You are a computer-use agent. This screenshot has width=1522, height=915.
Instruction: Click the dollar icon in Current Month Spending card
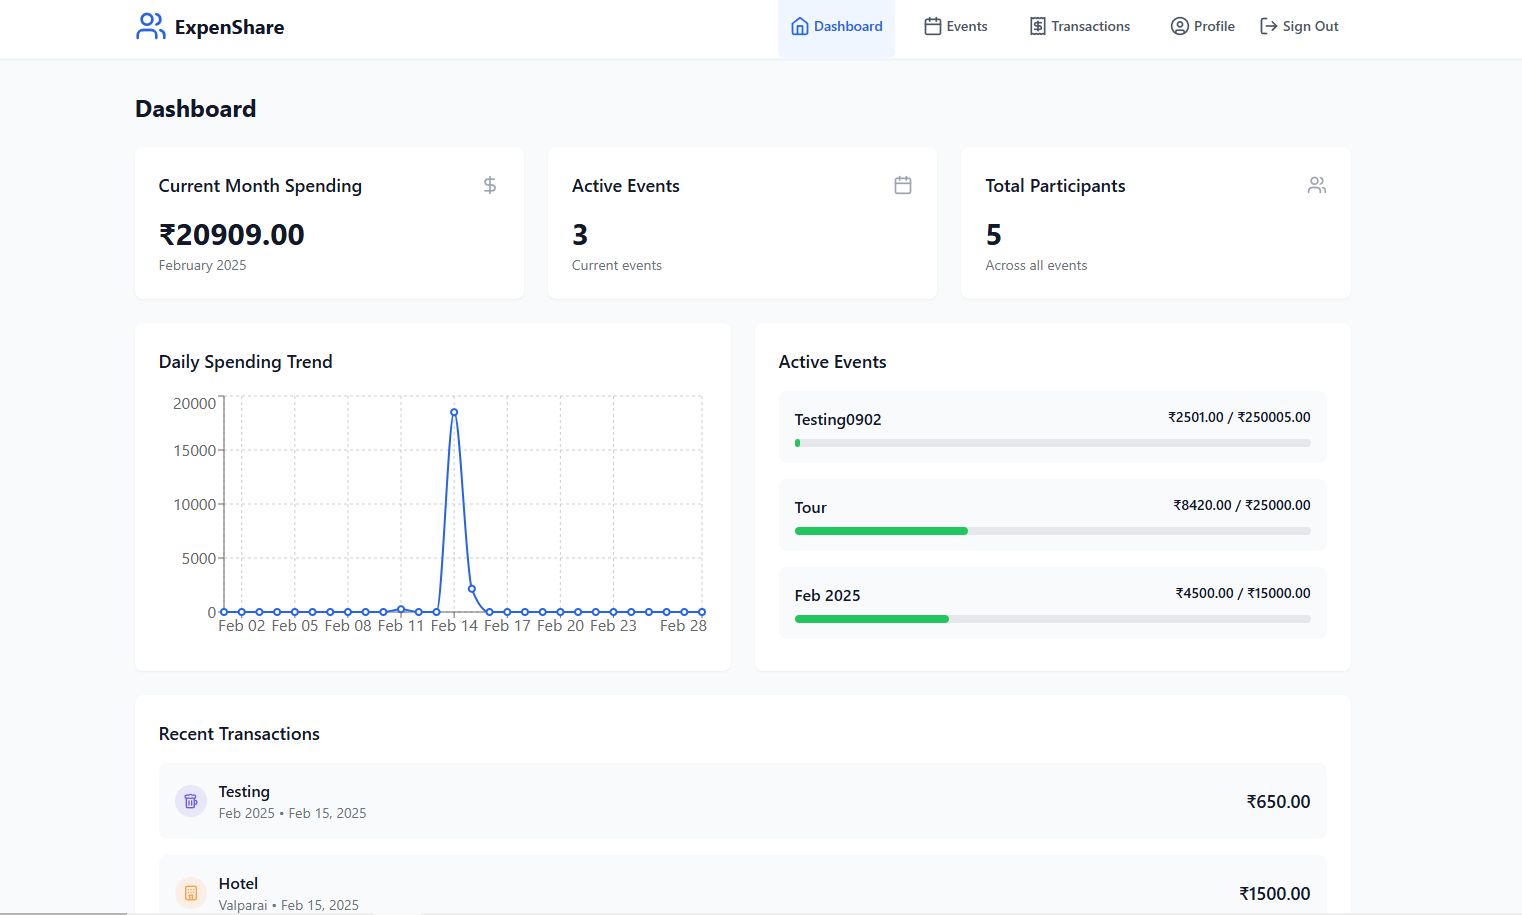click(490, 185)
